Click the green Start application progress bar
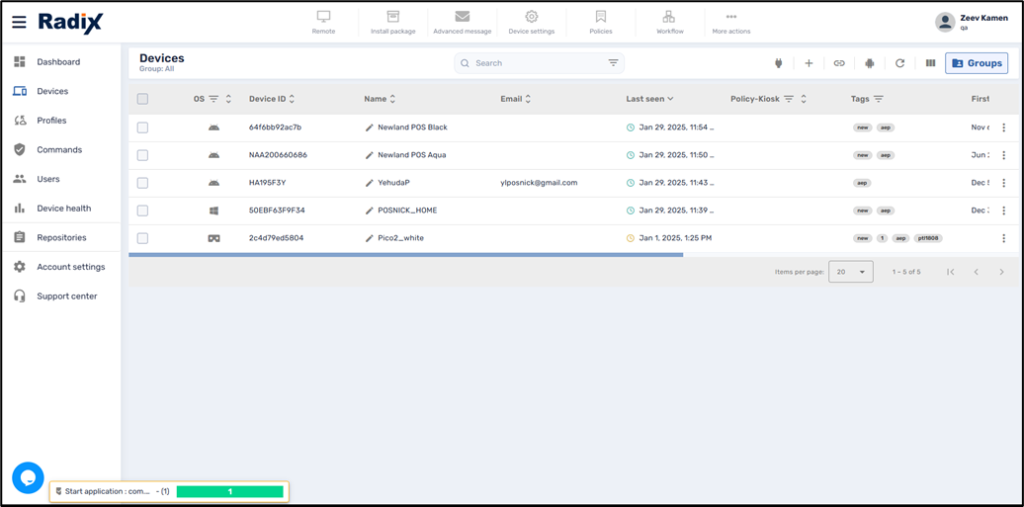Viewport: 1024px width, 507px height. click(229, 492)
